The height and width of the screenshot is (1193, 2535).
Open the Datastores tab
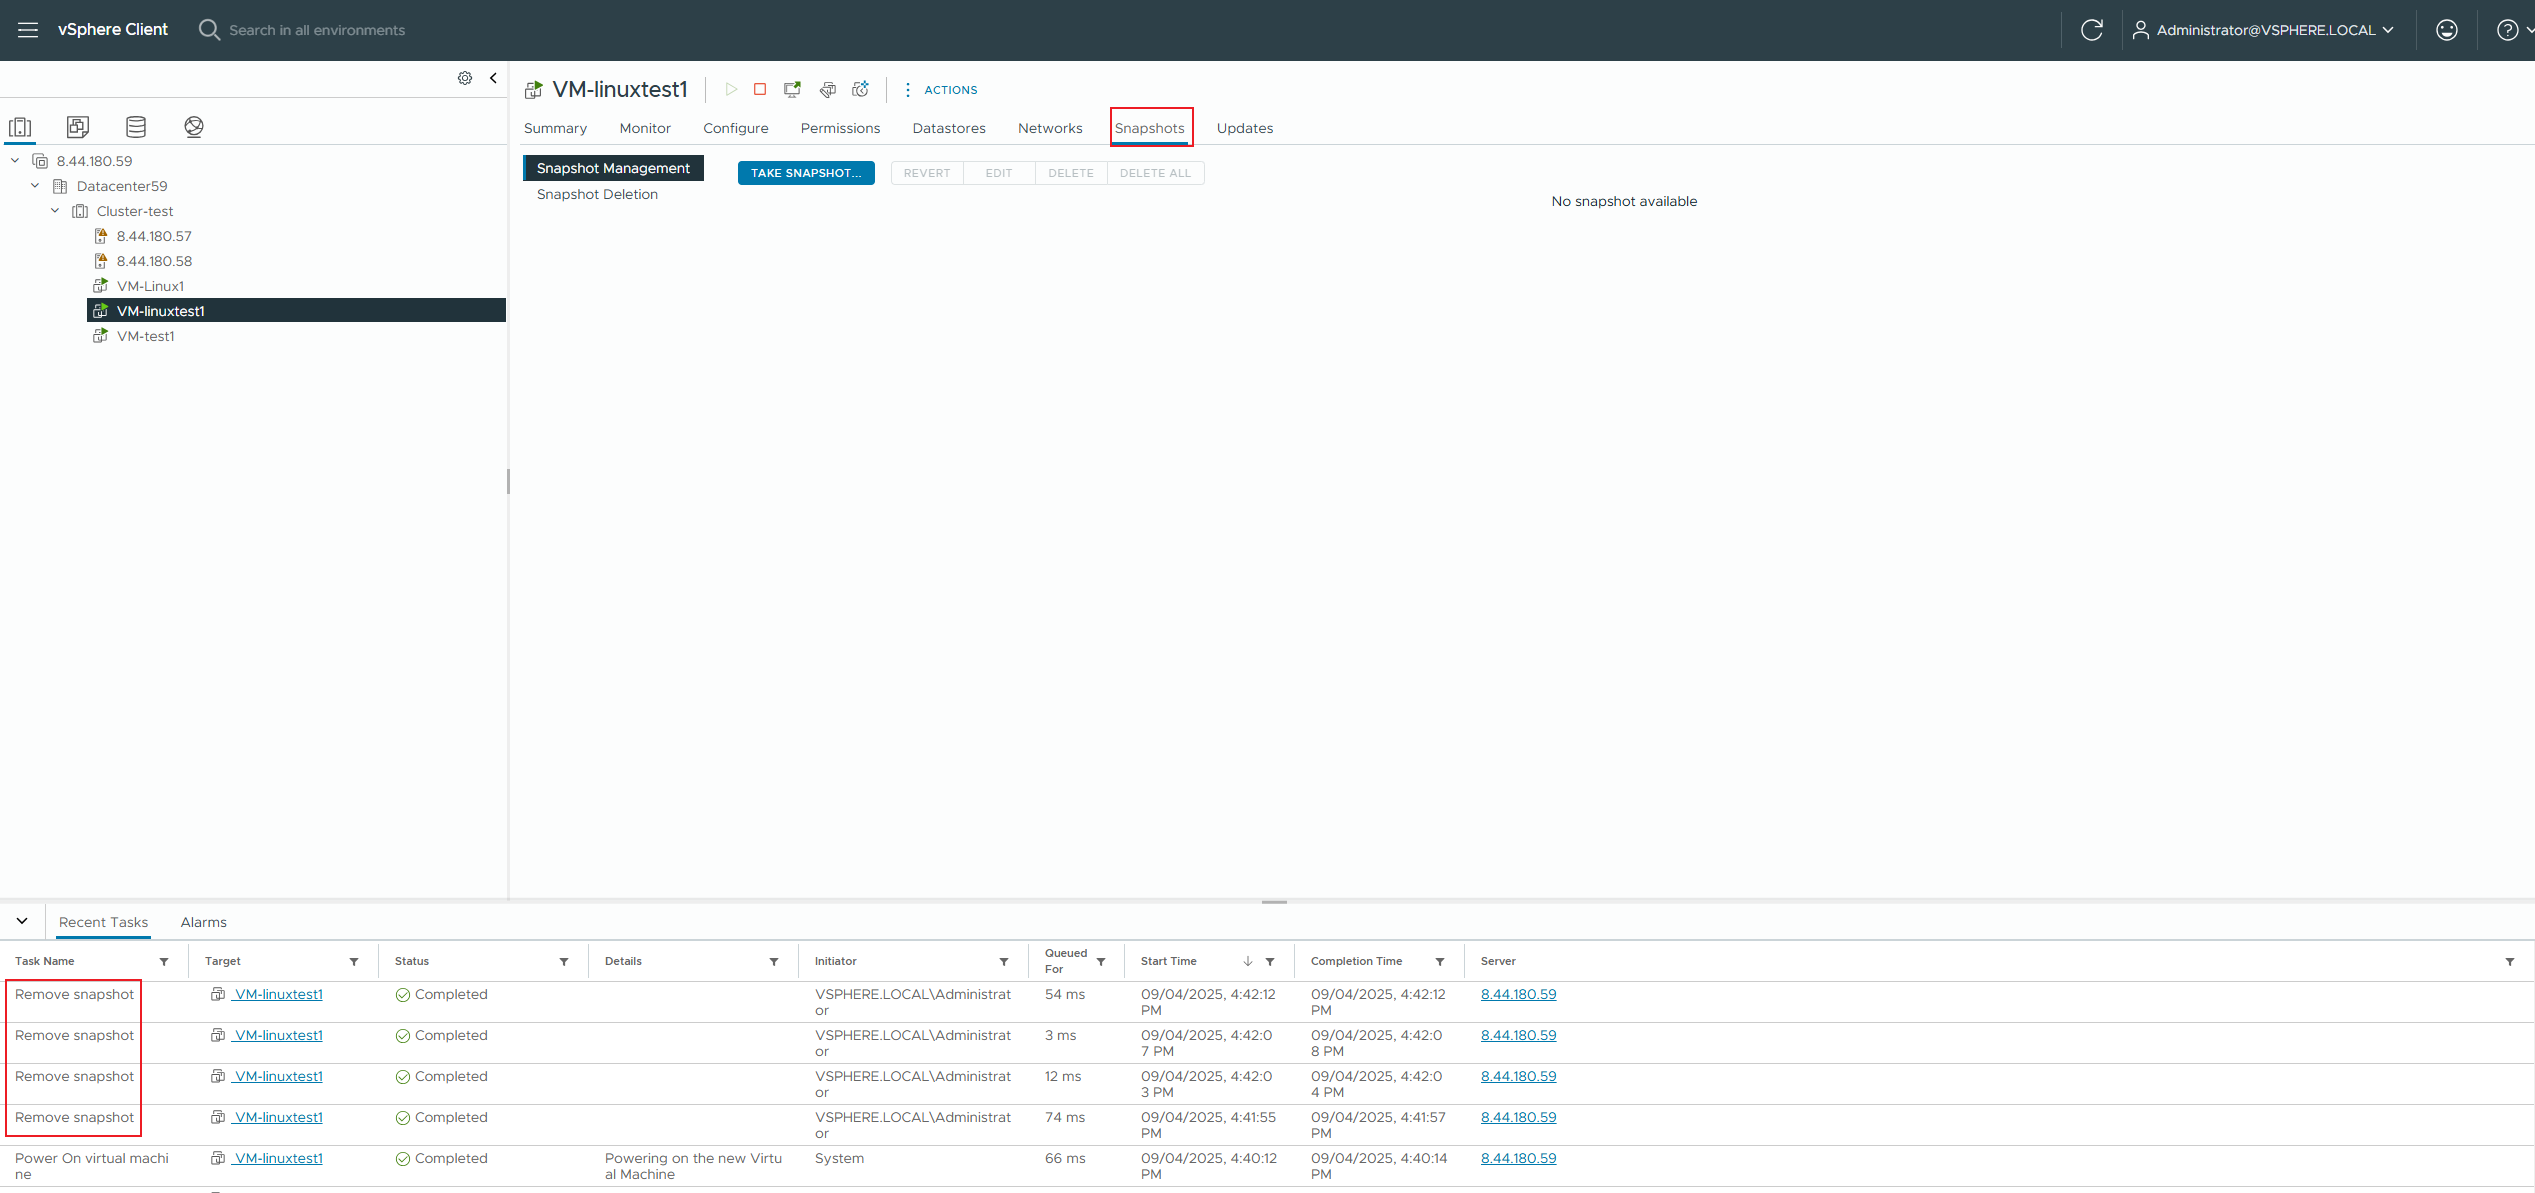pos(949,128)
